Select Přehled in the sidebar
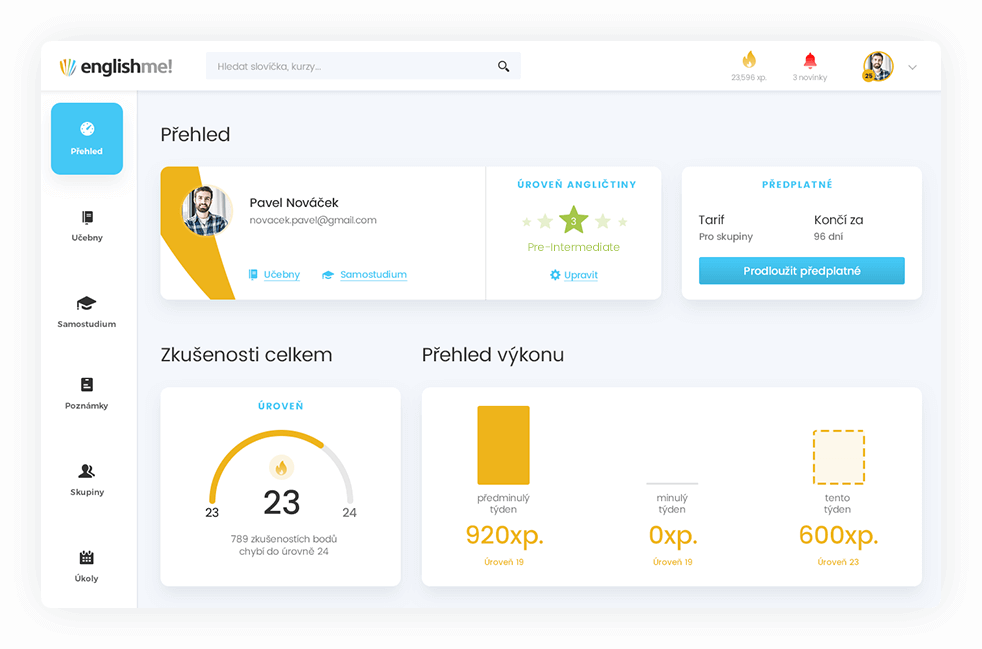 tap(87, 139)
